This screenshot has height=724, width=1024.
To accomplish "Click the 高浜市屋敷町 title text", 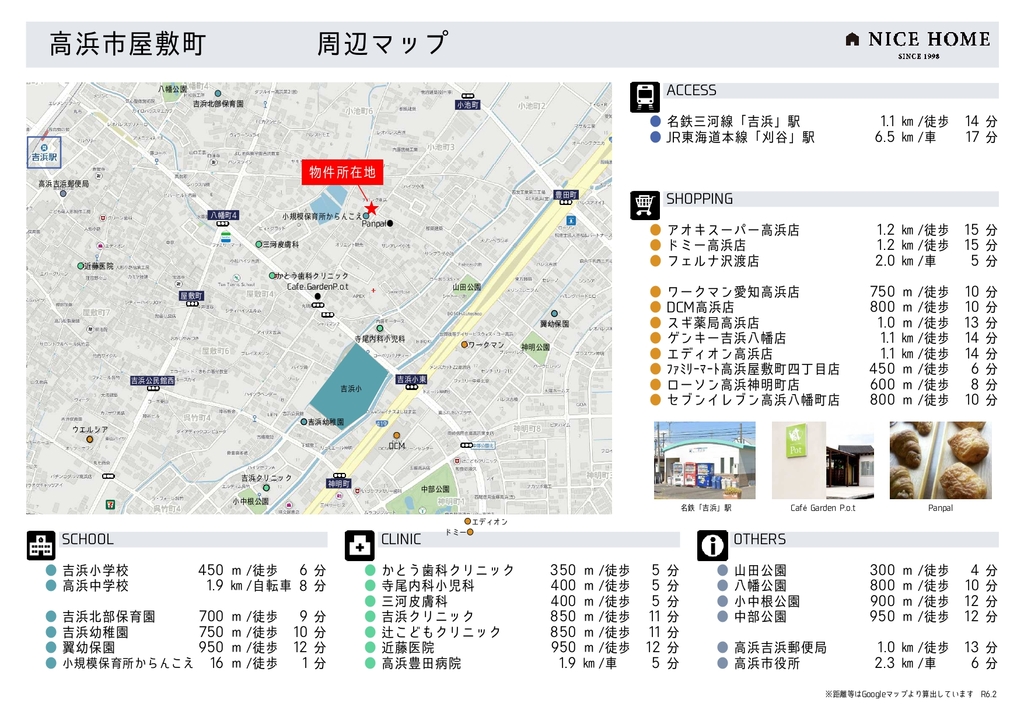I will pos(128,44).
